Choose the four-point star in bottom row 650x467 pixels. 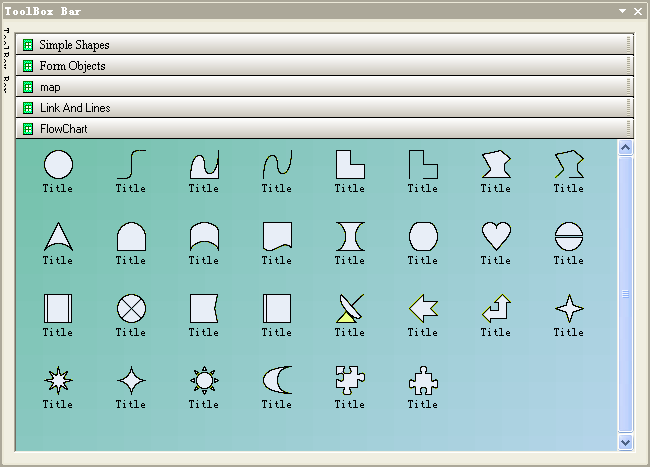pos(131,380)
